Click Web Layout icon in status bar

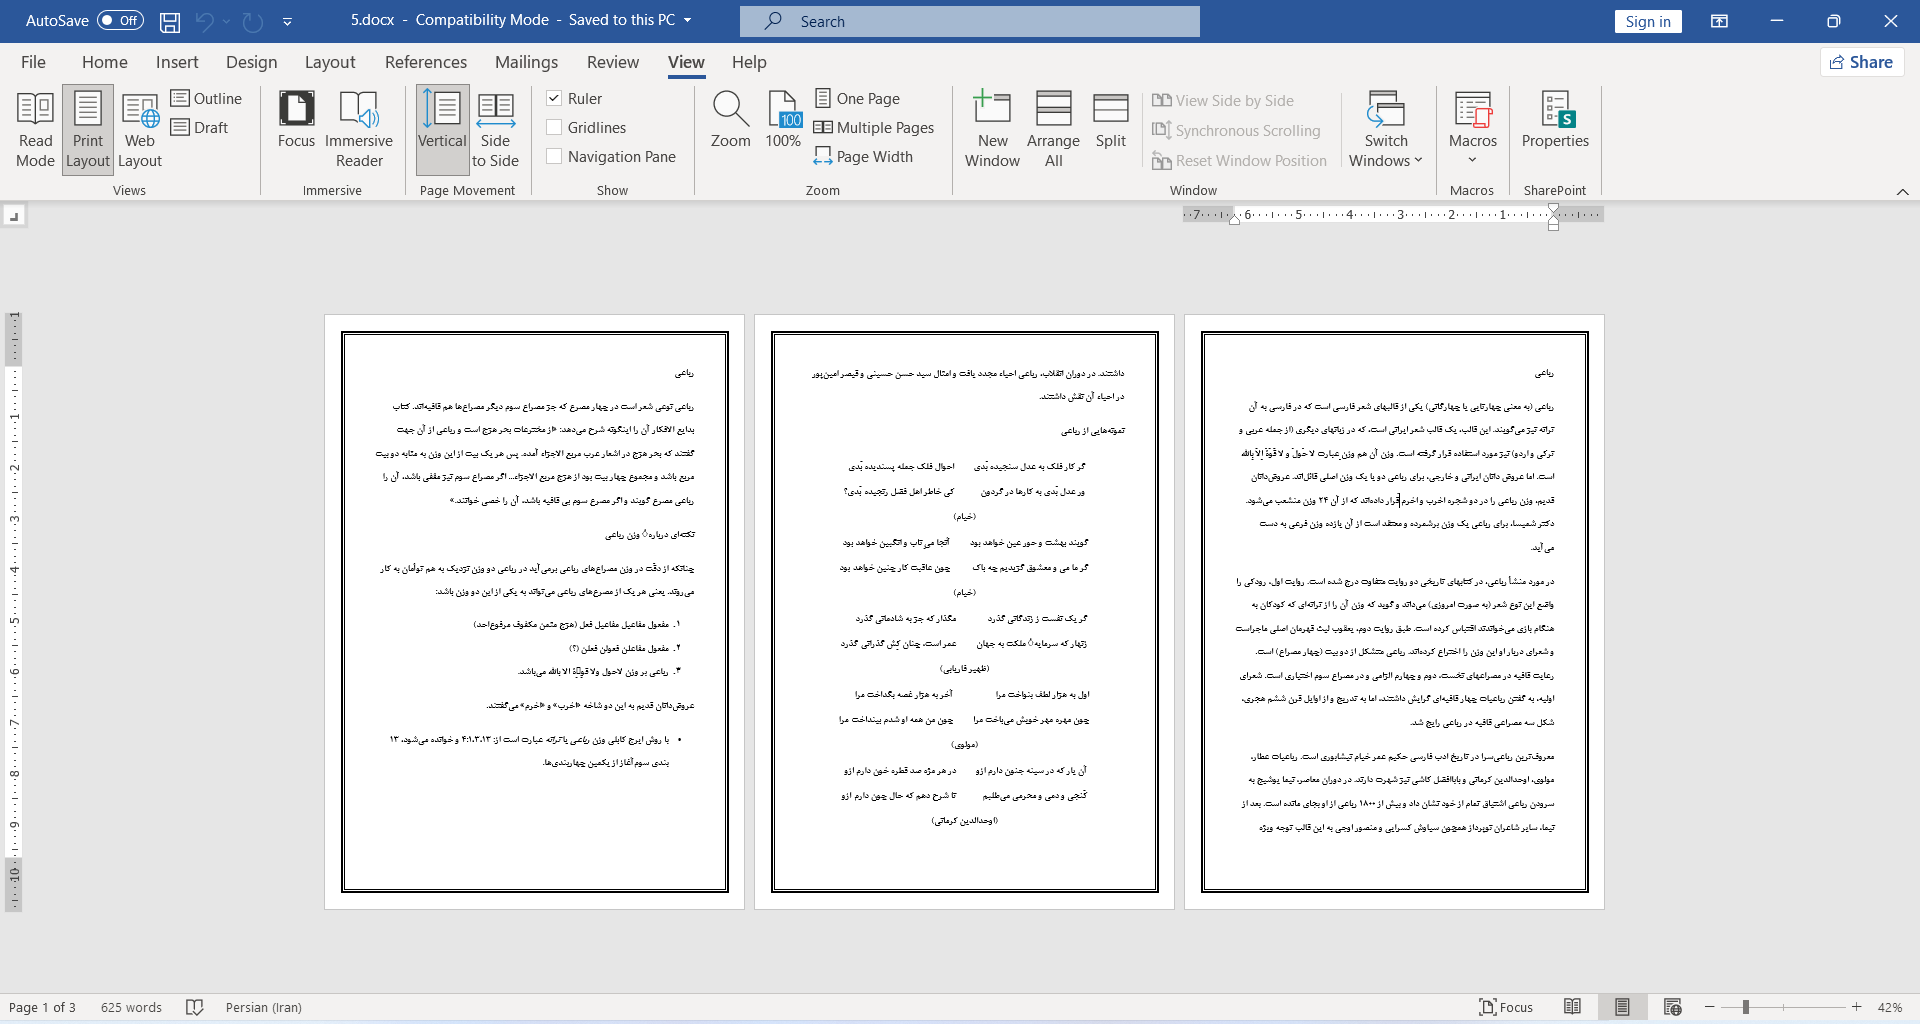click(x=1672, y=1007)
